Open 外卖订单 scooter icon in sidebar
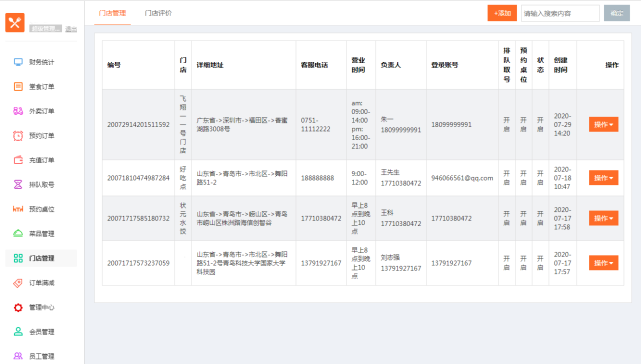 18,111
